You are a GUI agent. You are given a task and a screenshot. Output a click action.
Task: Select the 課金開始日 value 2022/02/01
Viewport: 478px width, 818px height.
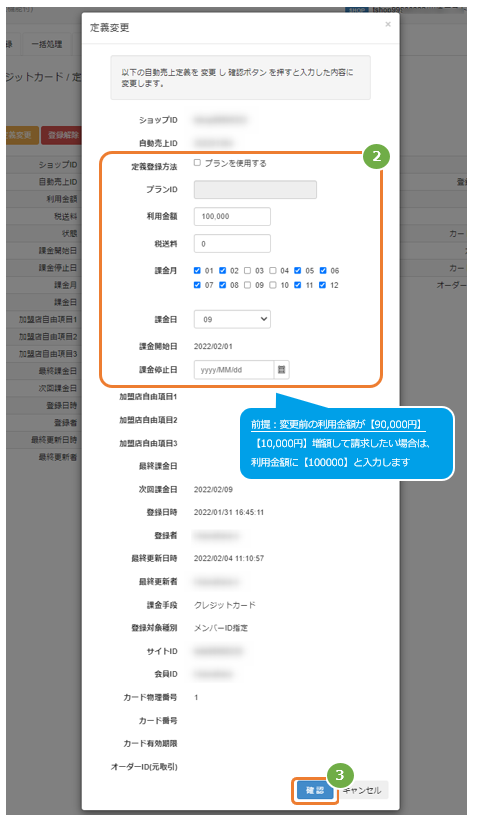click(x=213, y=346)
